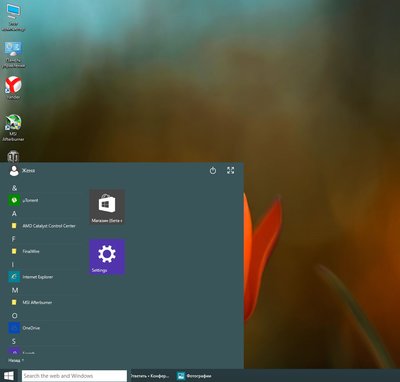Select the browser window taskbar item
This screenshot has width=400, height=382.
pos(150,376)
